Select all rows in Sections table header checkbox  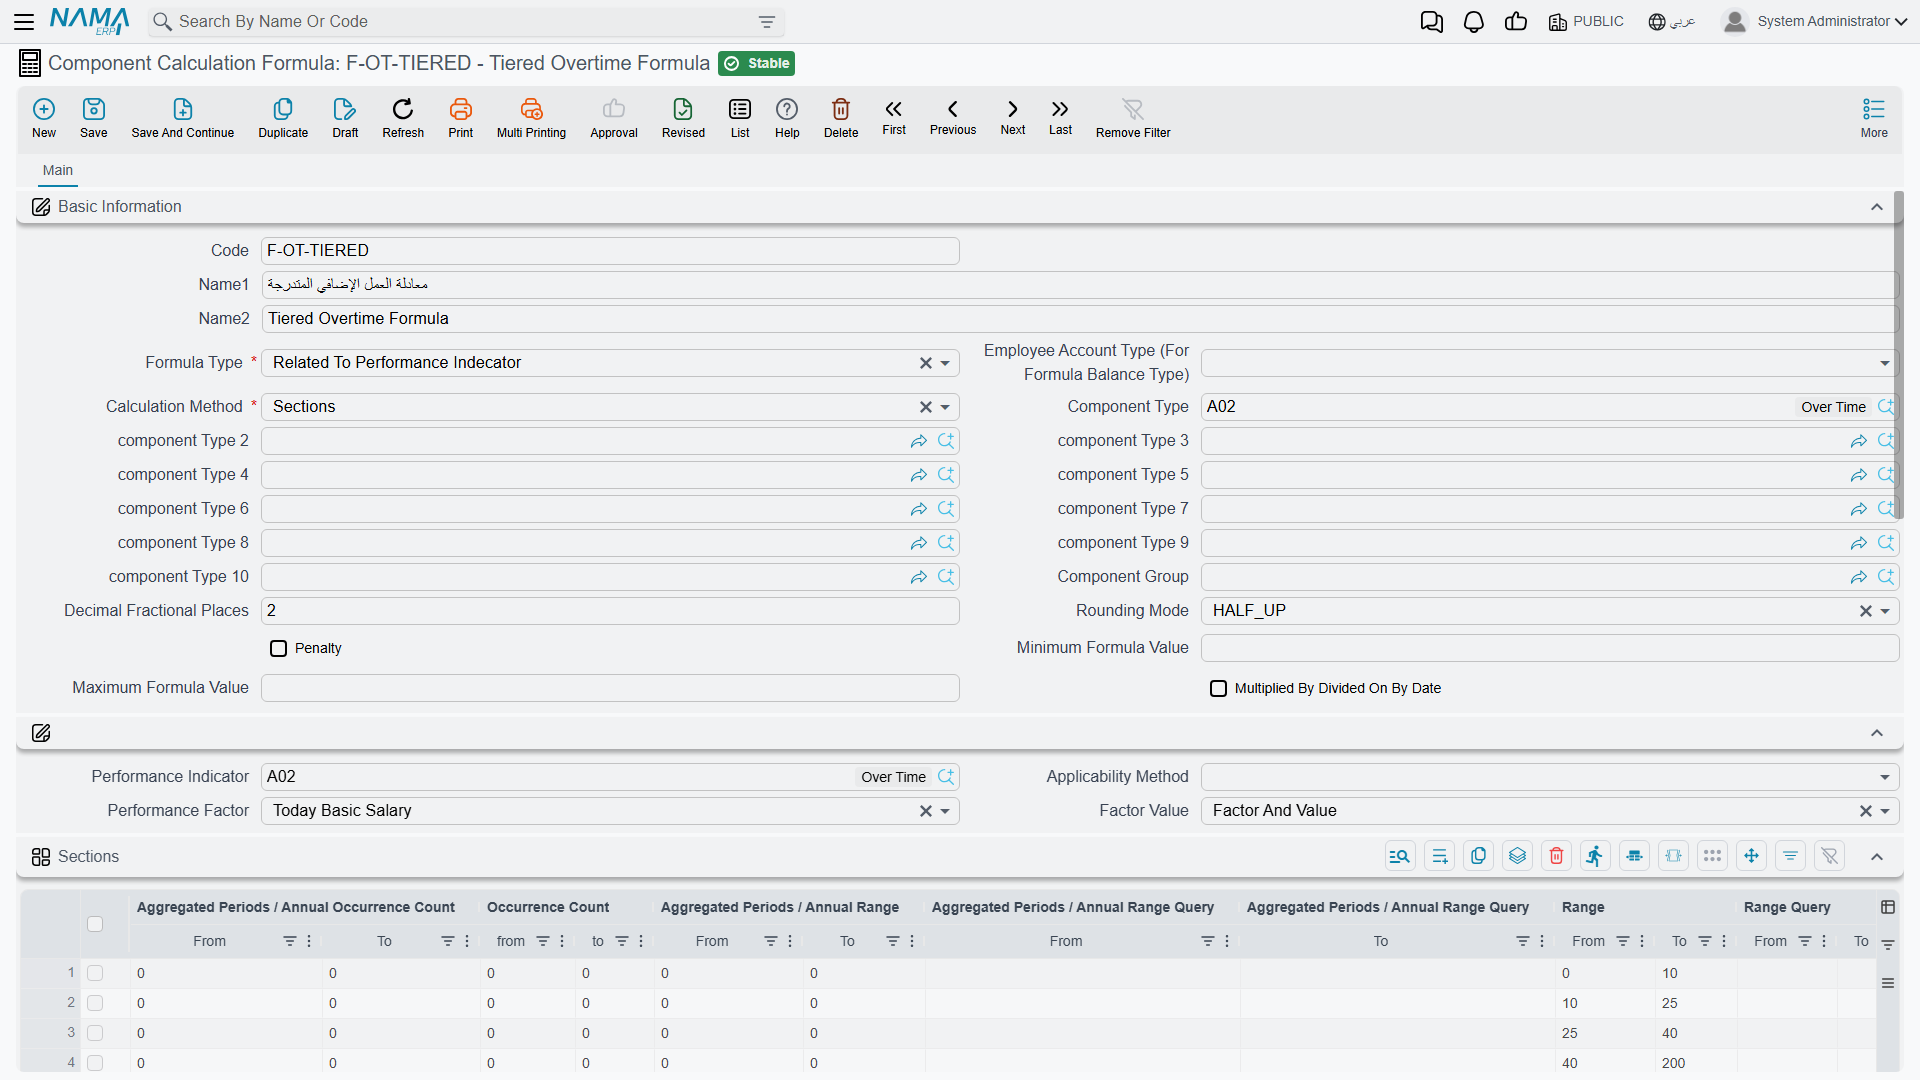[95, 924]
